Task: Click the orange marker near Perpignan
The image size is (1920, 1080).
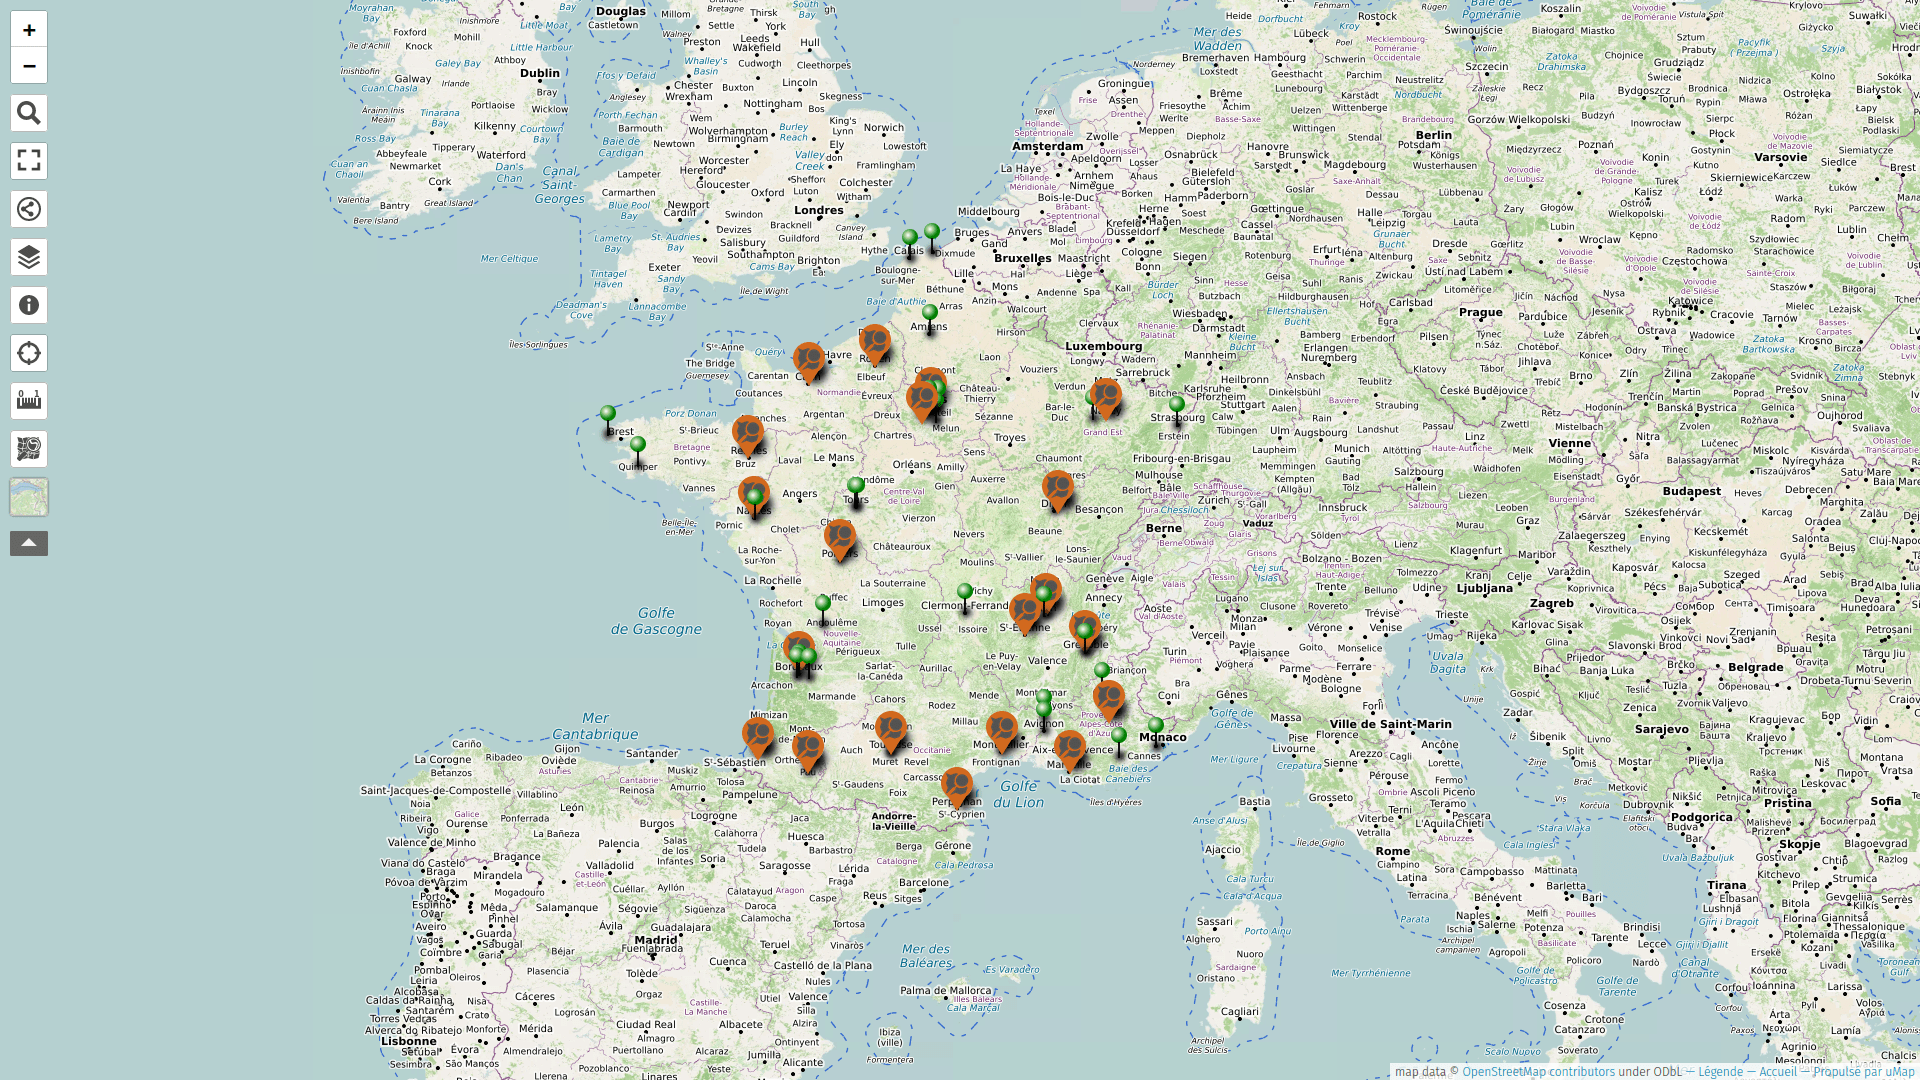Action: click(957, 785)
